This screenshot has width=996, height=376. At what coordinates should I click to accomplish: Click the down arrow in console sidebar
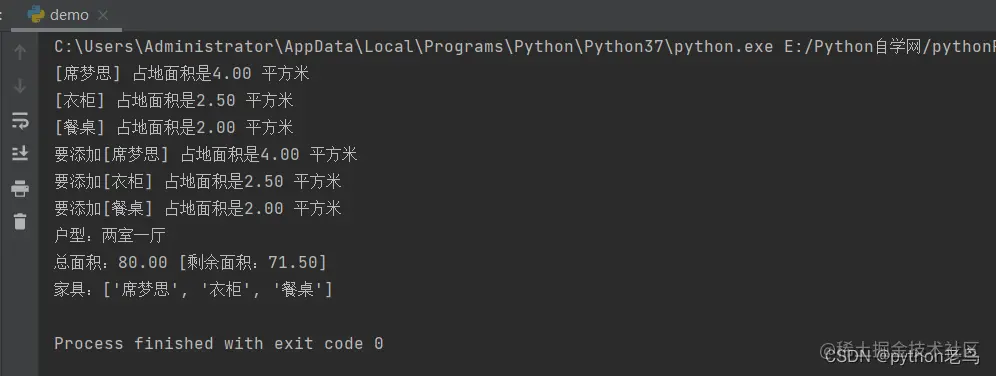pyautogui.click(x=20, y=86)
